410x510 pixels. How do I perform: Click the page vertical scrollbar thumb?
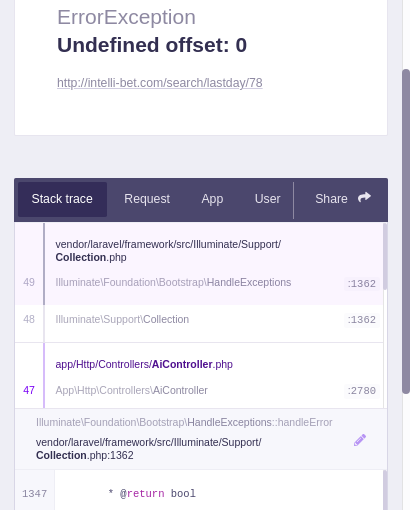[x=406, y=232]
